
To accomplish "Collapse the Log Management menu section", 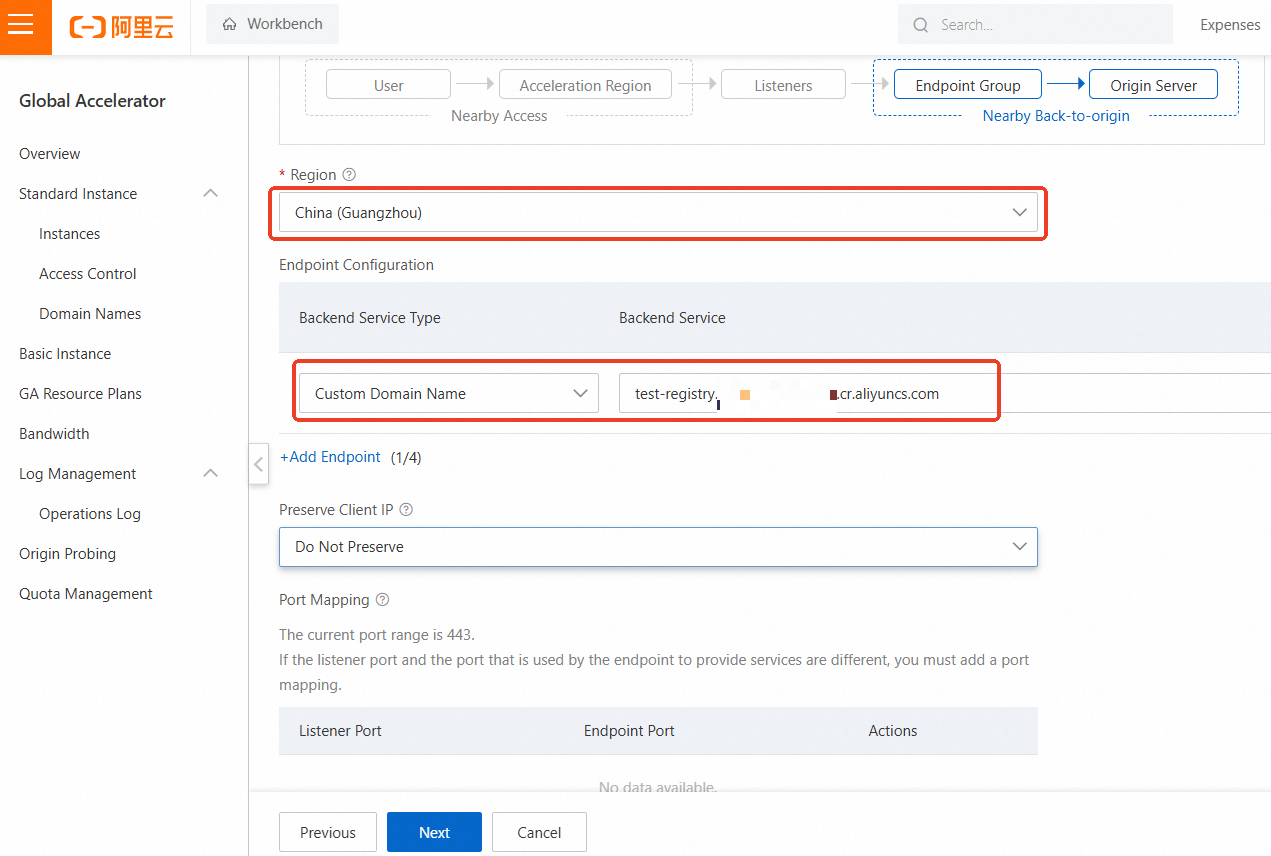I will 211,474.
